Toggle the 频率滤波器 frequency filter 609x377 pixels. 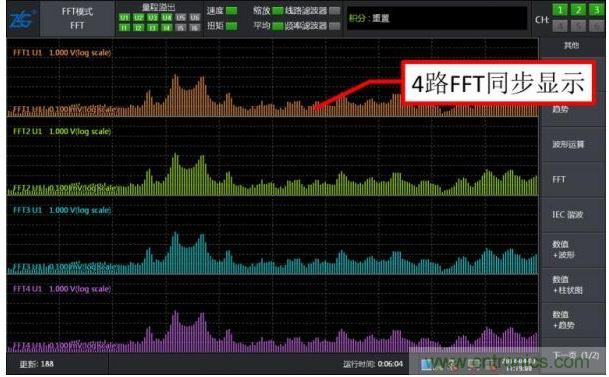334,26
